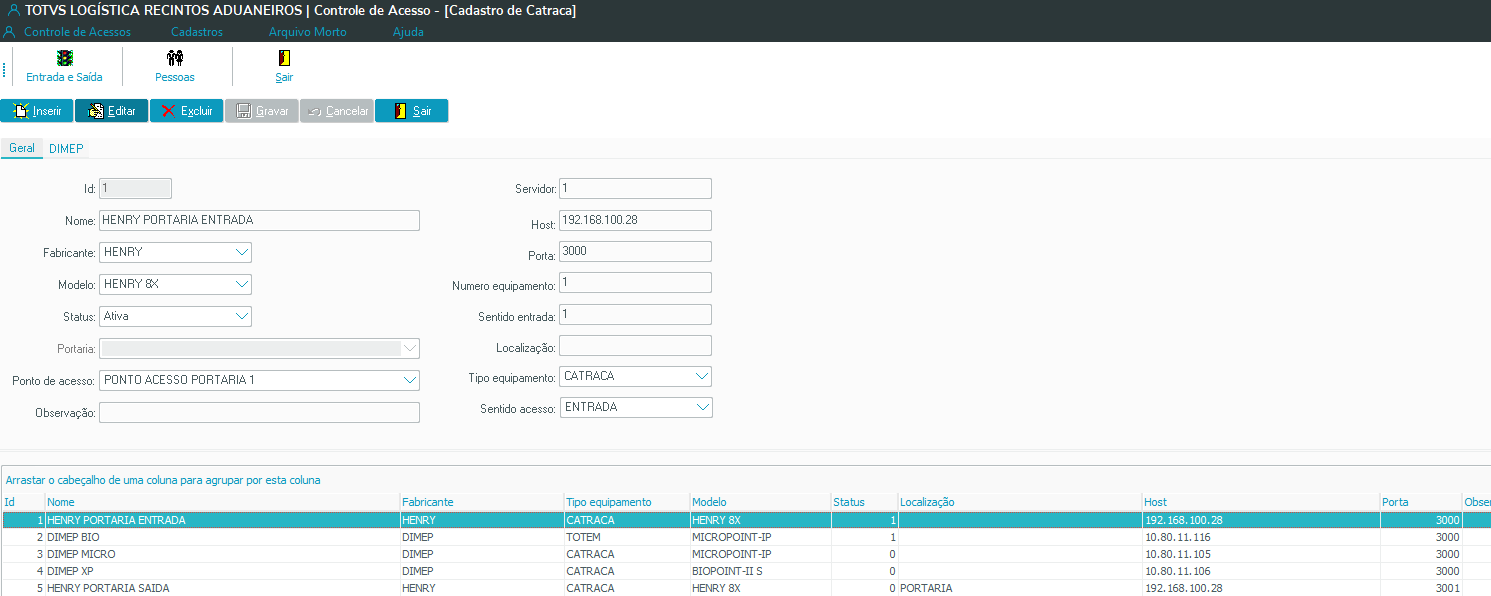Open the Arquivo Morto menu
The height and width of the screenshot is (596, 1491).
(308, 32)
